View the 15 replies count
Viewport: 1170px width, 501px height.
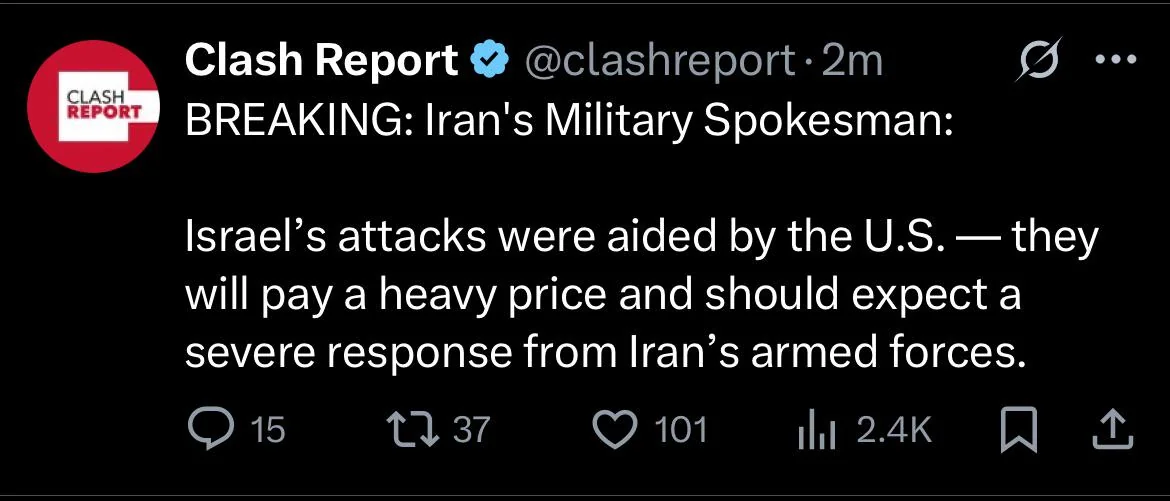click(x=268, y=431)
